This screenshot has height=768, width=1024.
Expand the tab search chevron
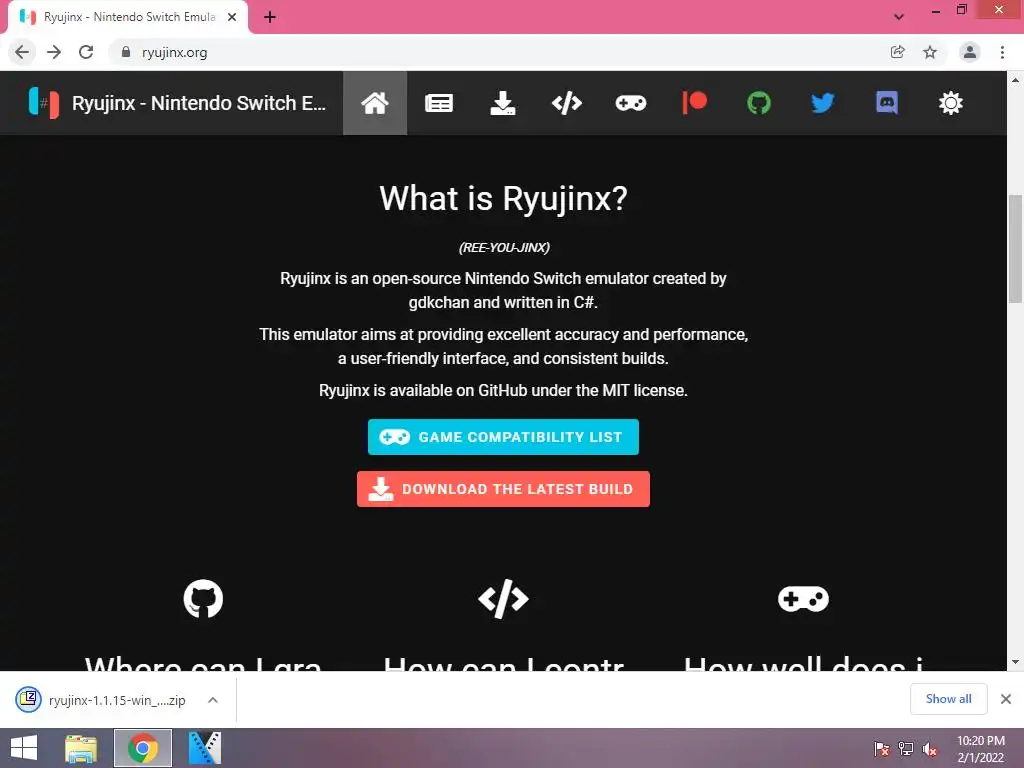(899, 17)
